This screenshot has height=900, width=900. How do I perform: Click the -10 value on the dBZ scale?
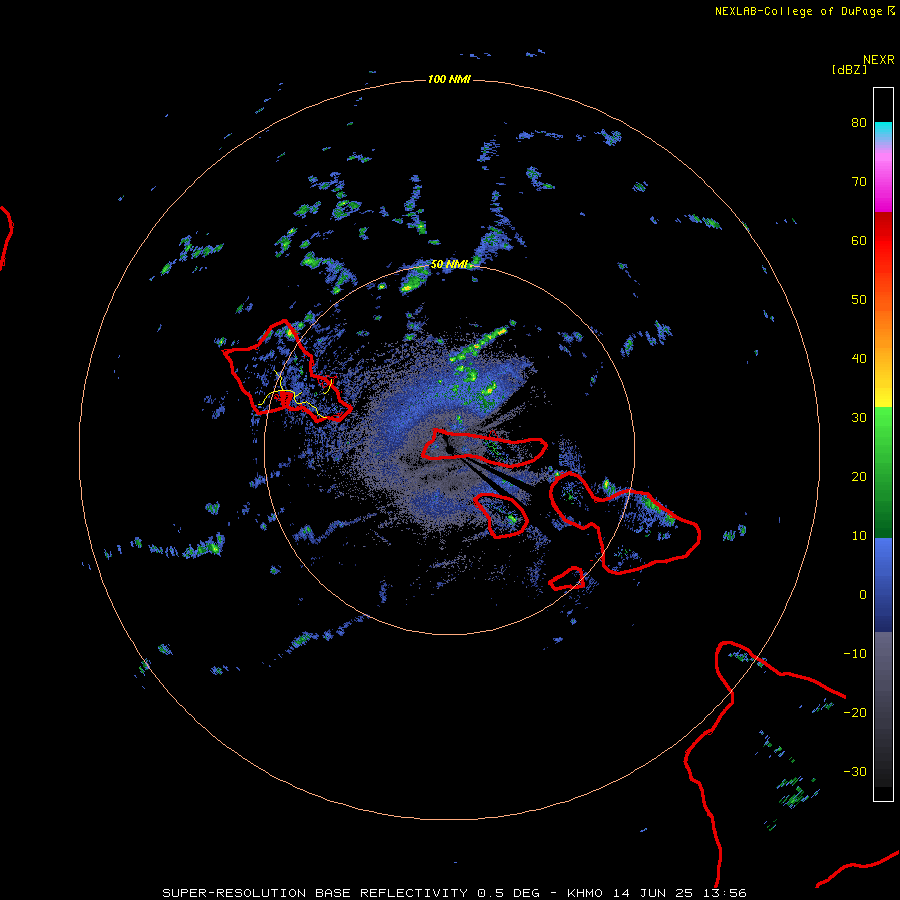pyautogui.click(x=855, y=654)
